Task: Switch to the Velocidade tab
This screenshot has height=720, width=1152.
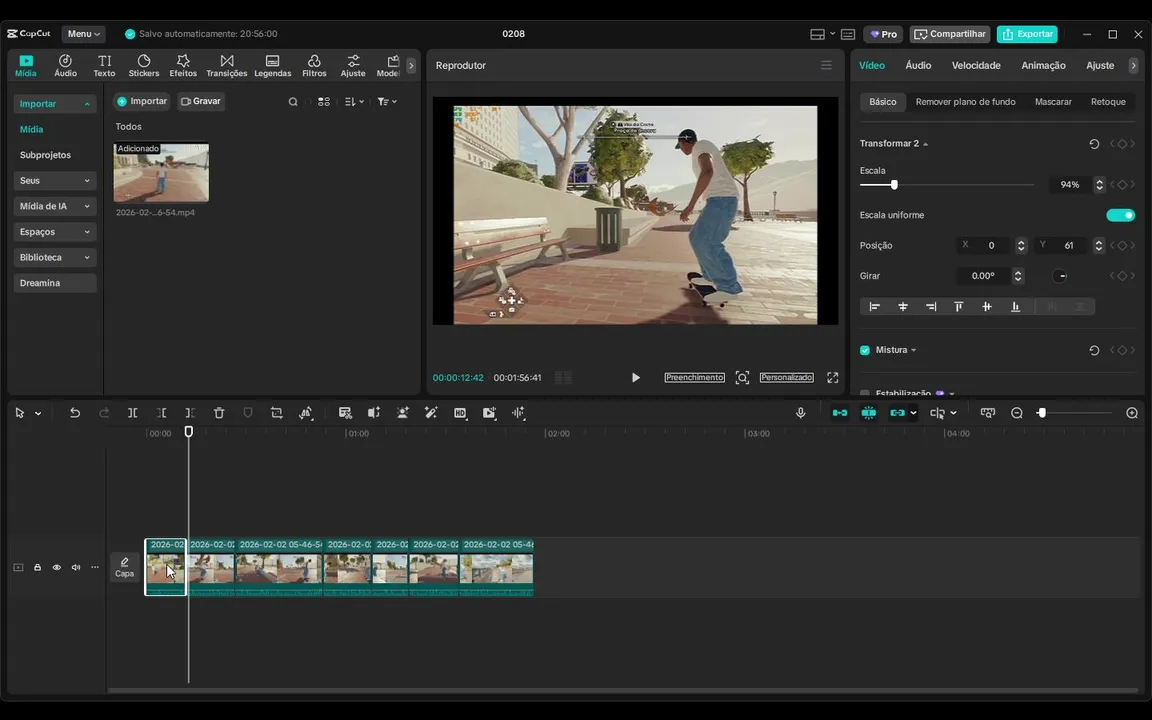Action: [x=975, y=65]
